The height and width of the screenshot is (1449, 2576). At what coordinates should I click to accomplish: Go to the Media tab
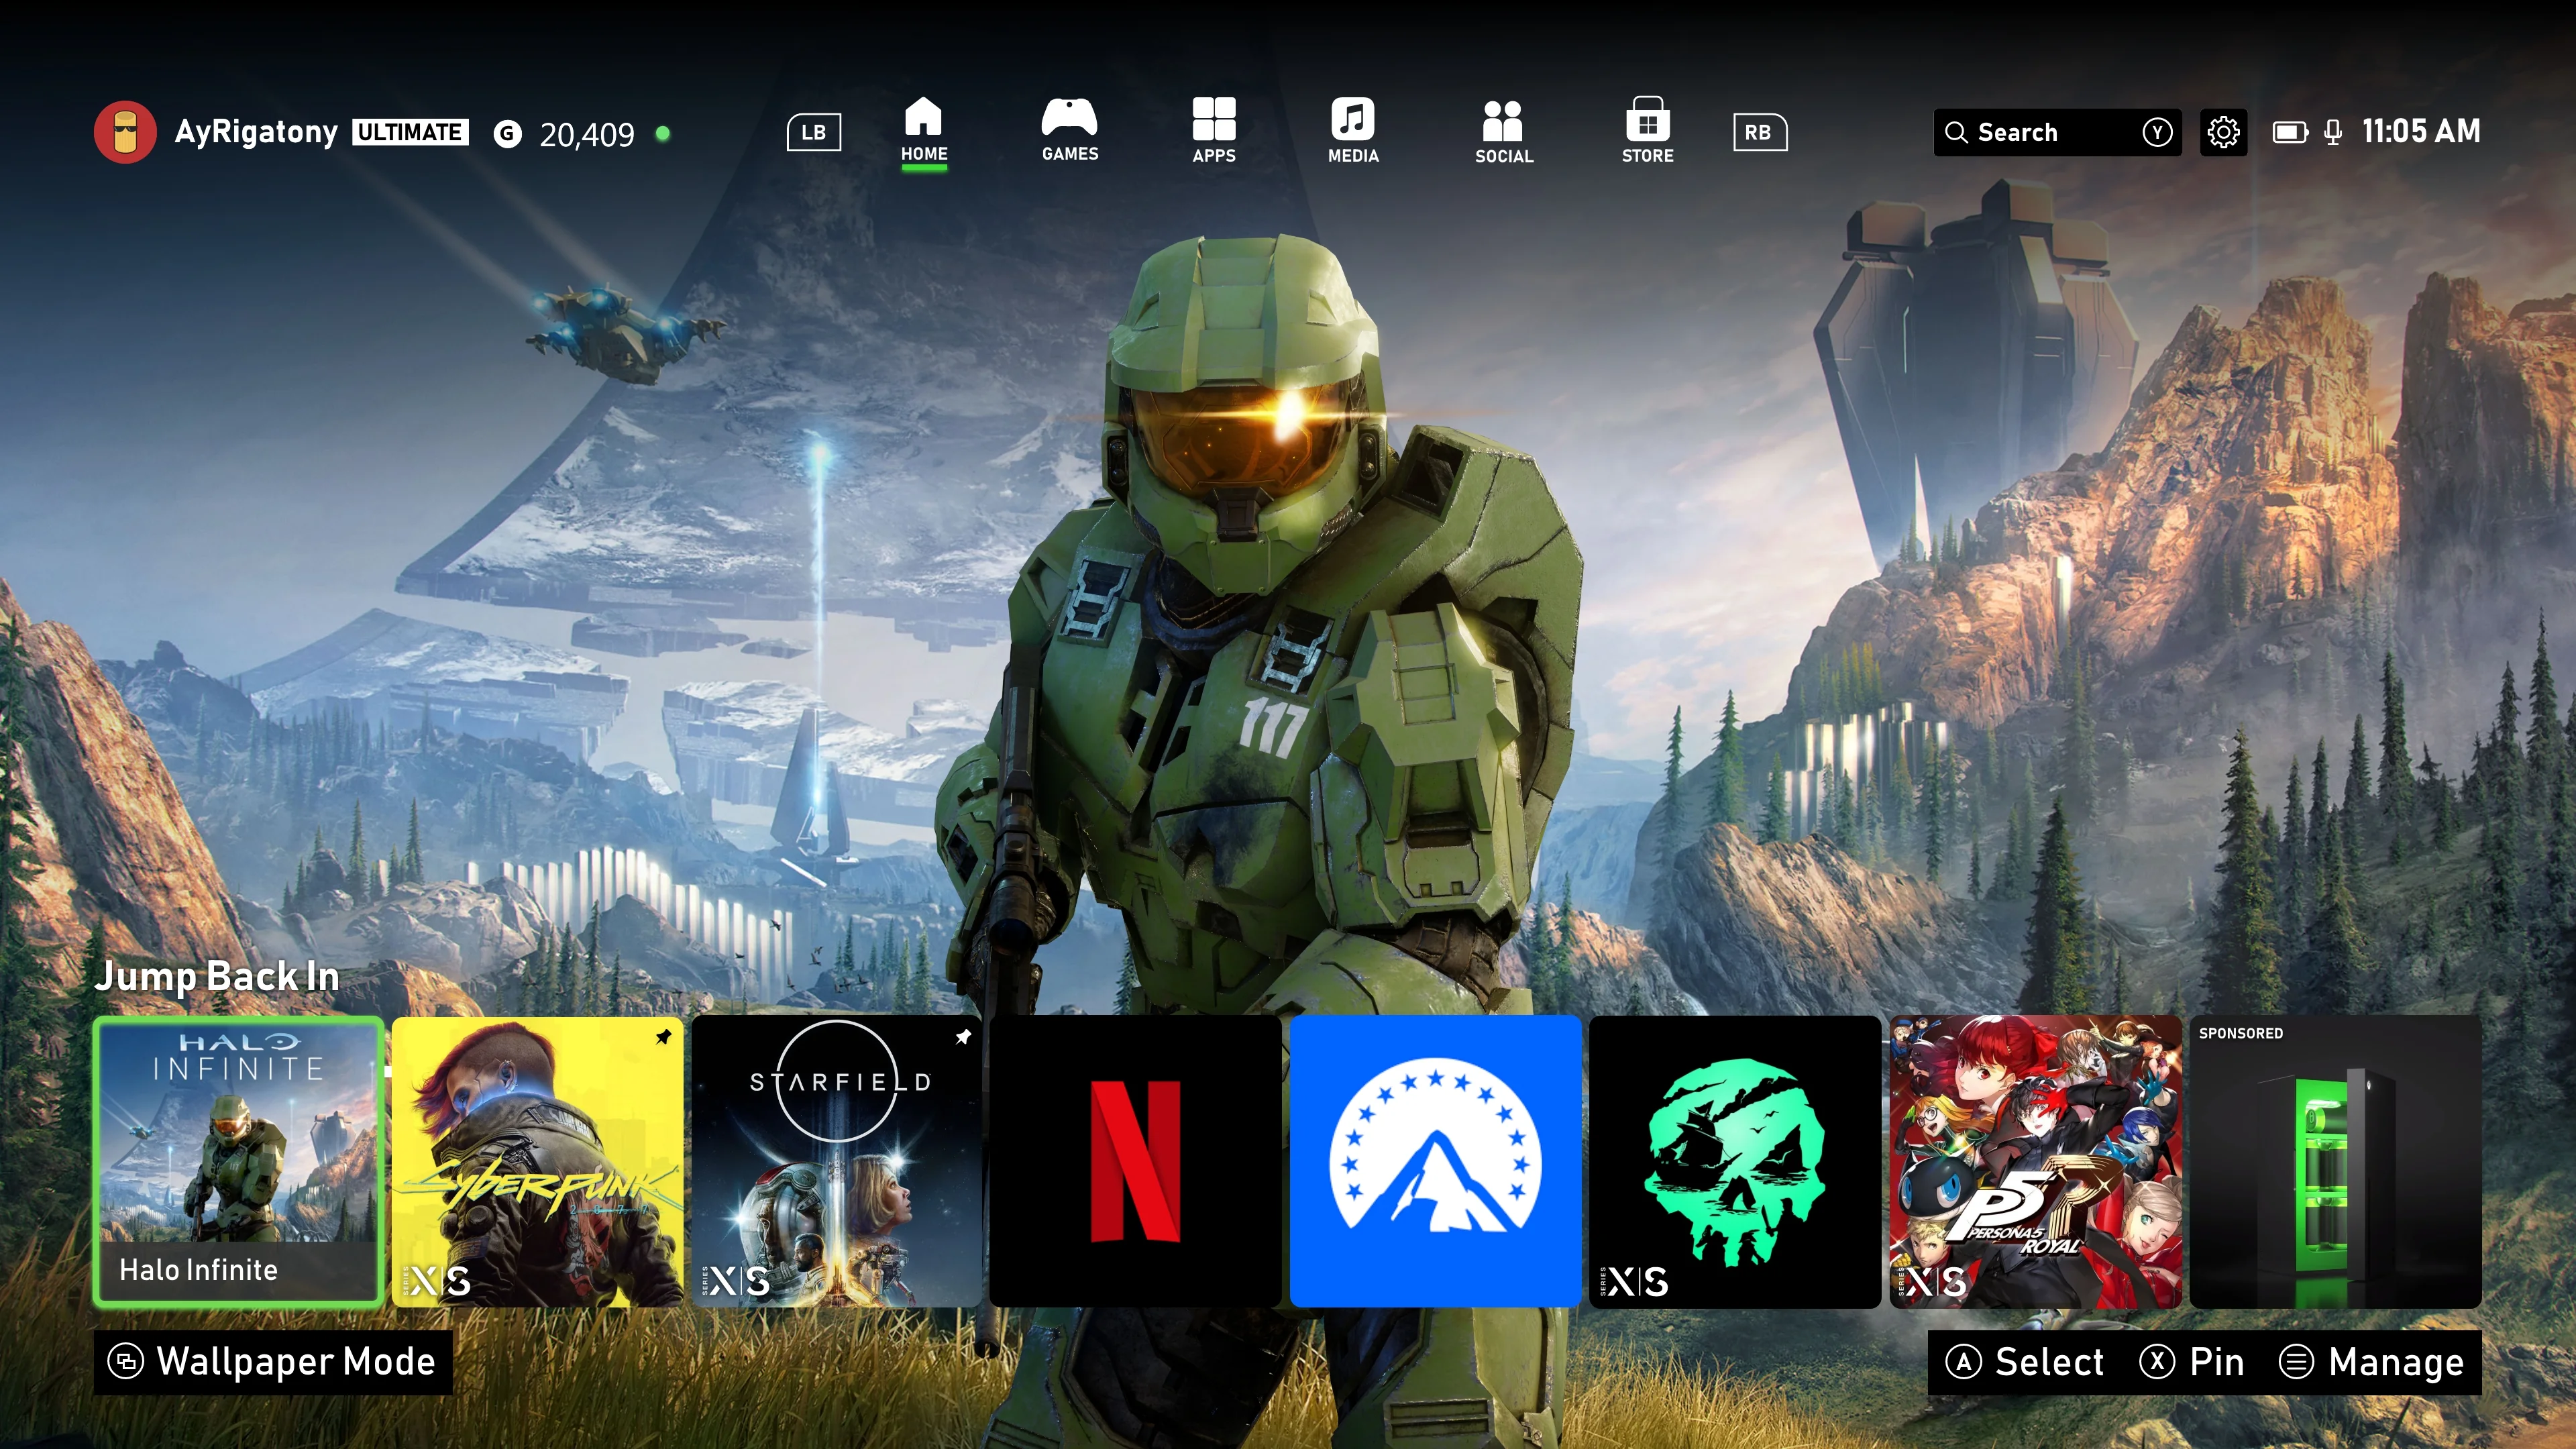coord(1353,131)
